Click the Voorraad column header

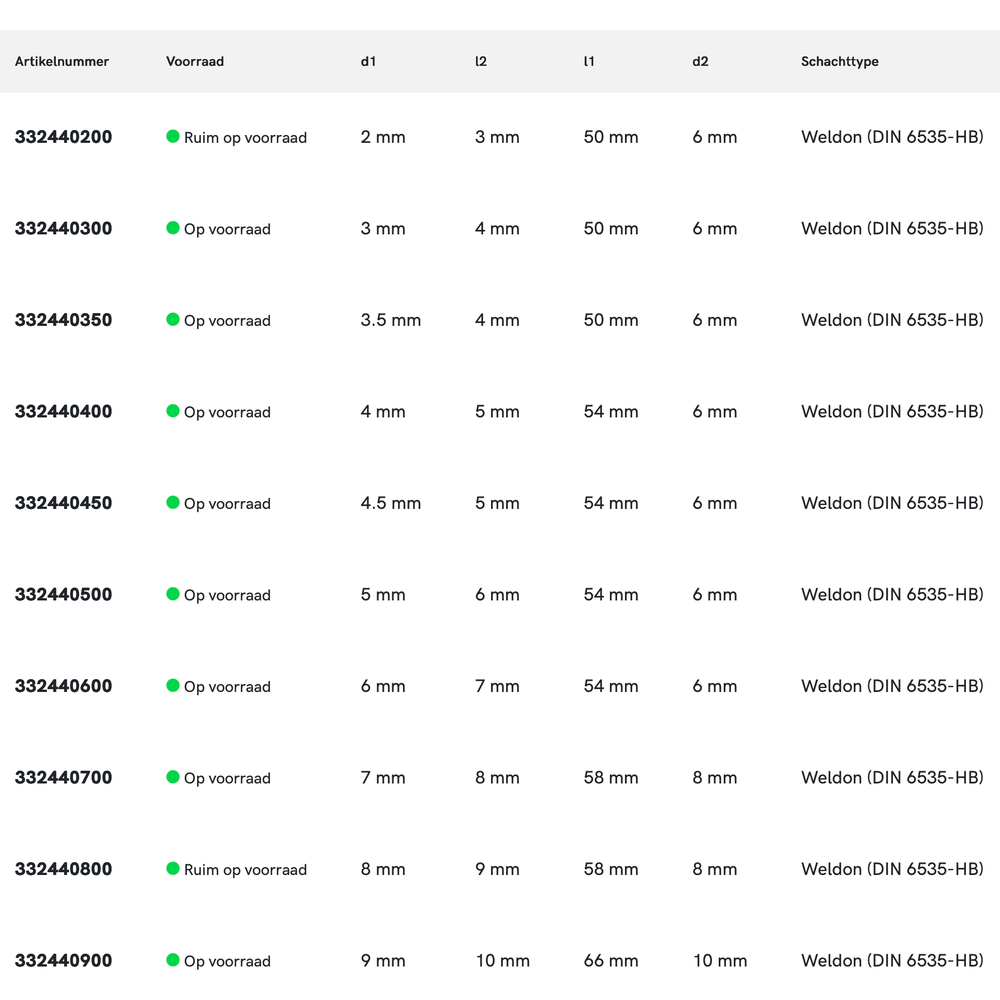pyautogui.click(x=195, y=62)
